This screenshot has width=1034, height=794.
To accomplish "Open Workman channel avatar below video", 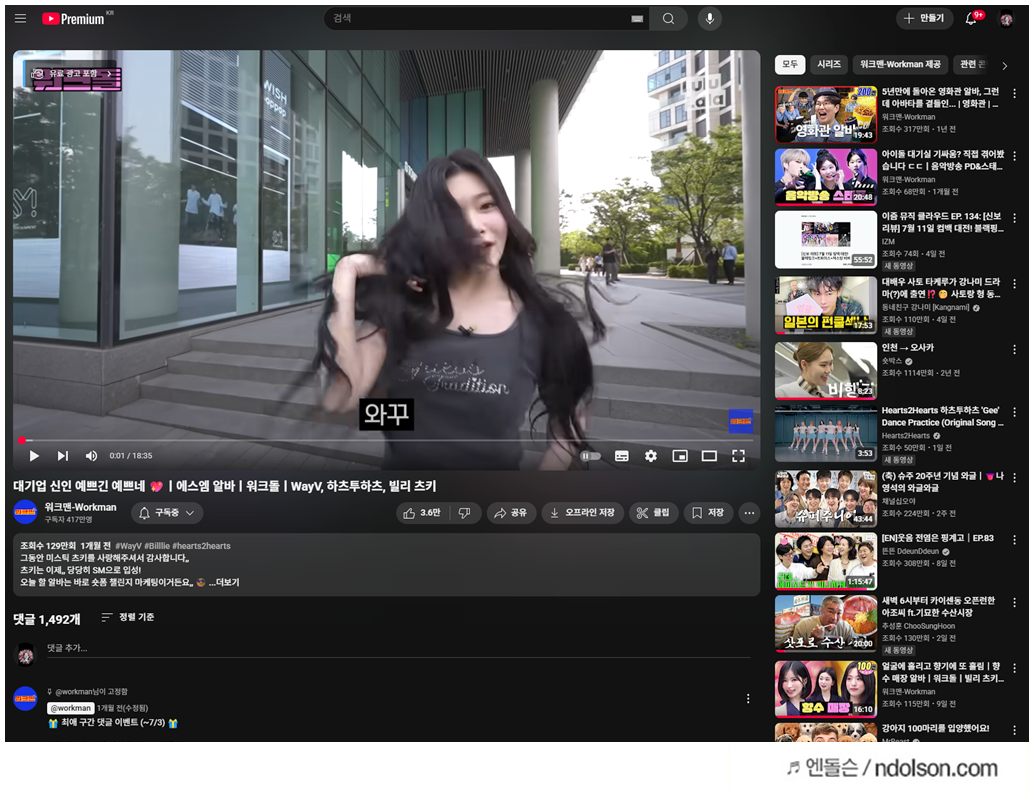I will (26, 512).
